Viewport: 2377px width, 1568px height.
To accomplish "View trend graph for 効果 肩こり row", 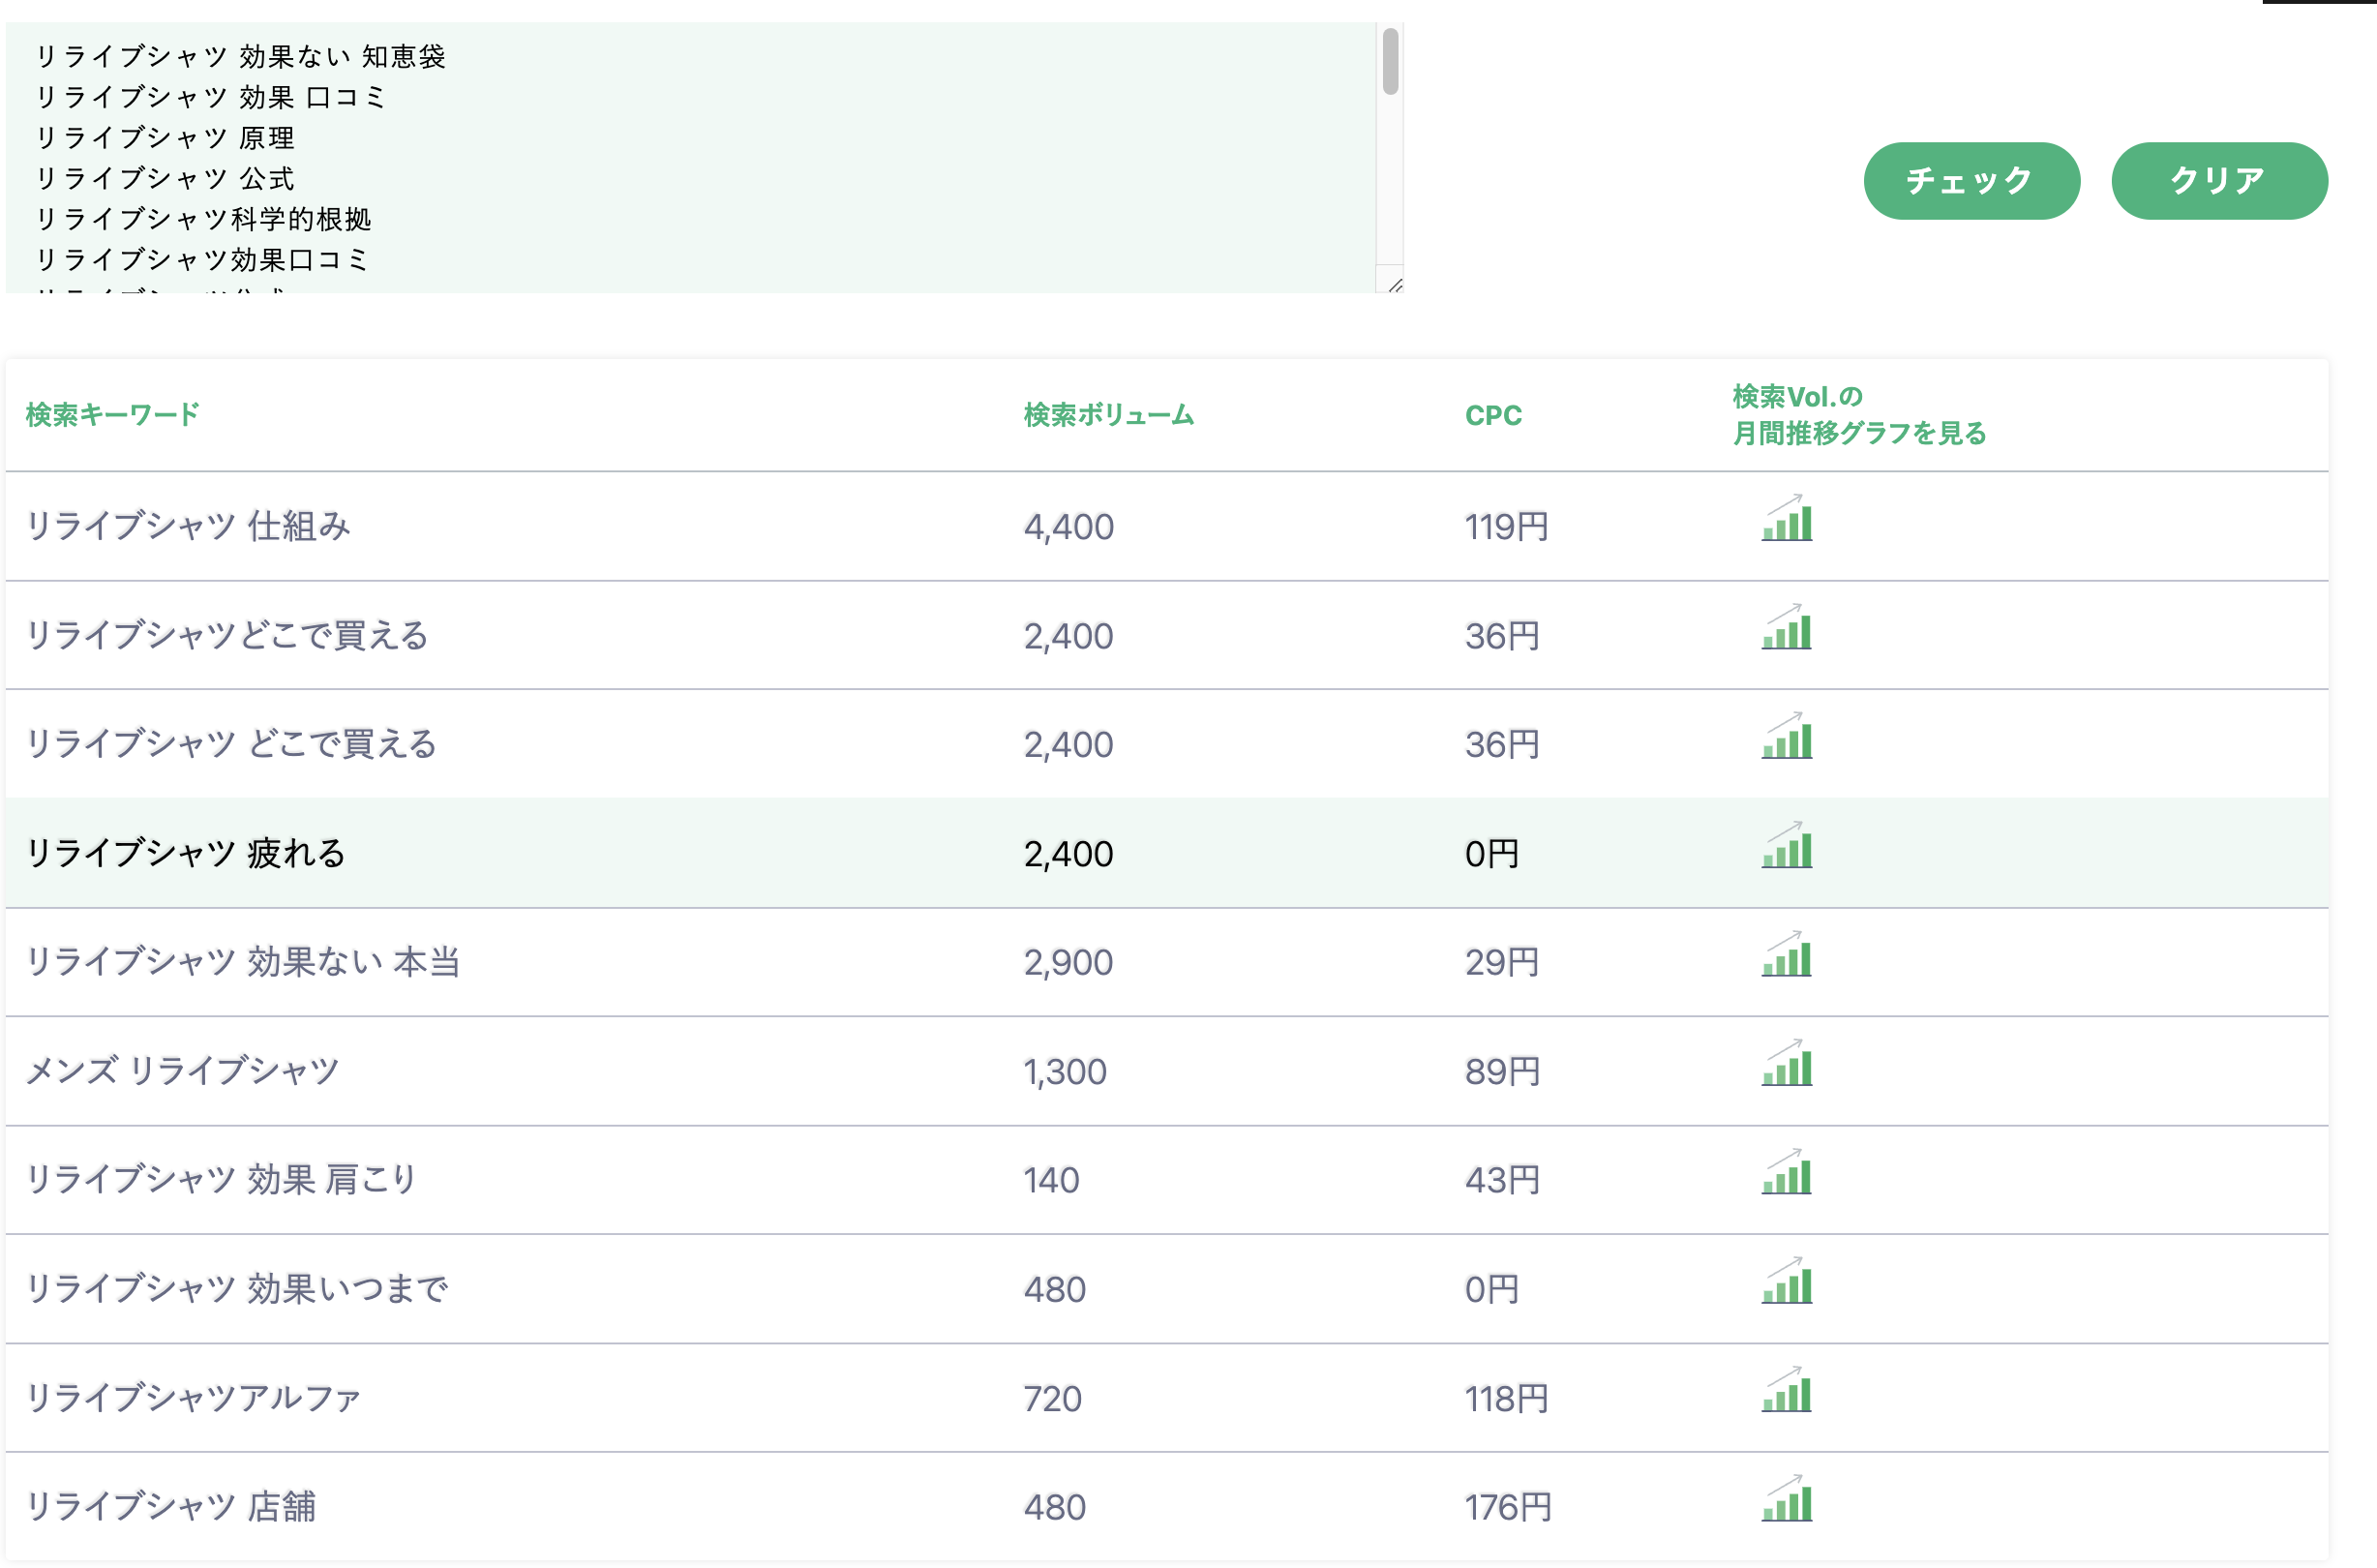I will [x=1787, y=1174].
